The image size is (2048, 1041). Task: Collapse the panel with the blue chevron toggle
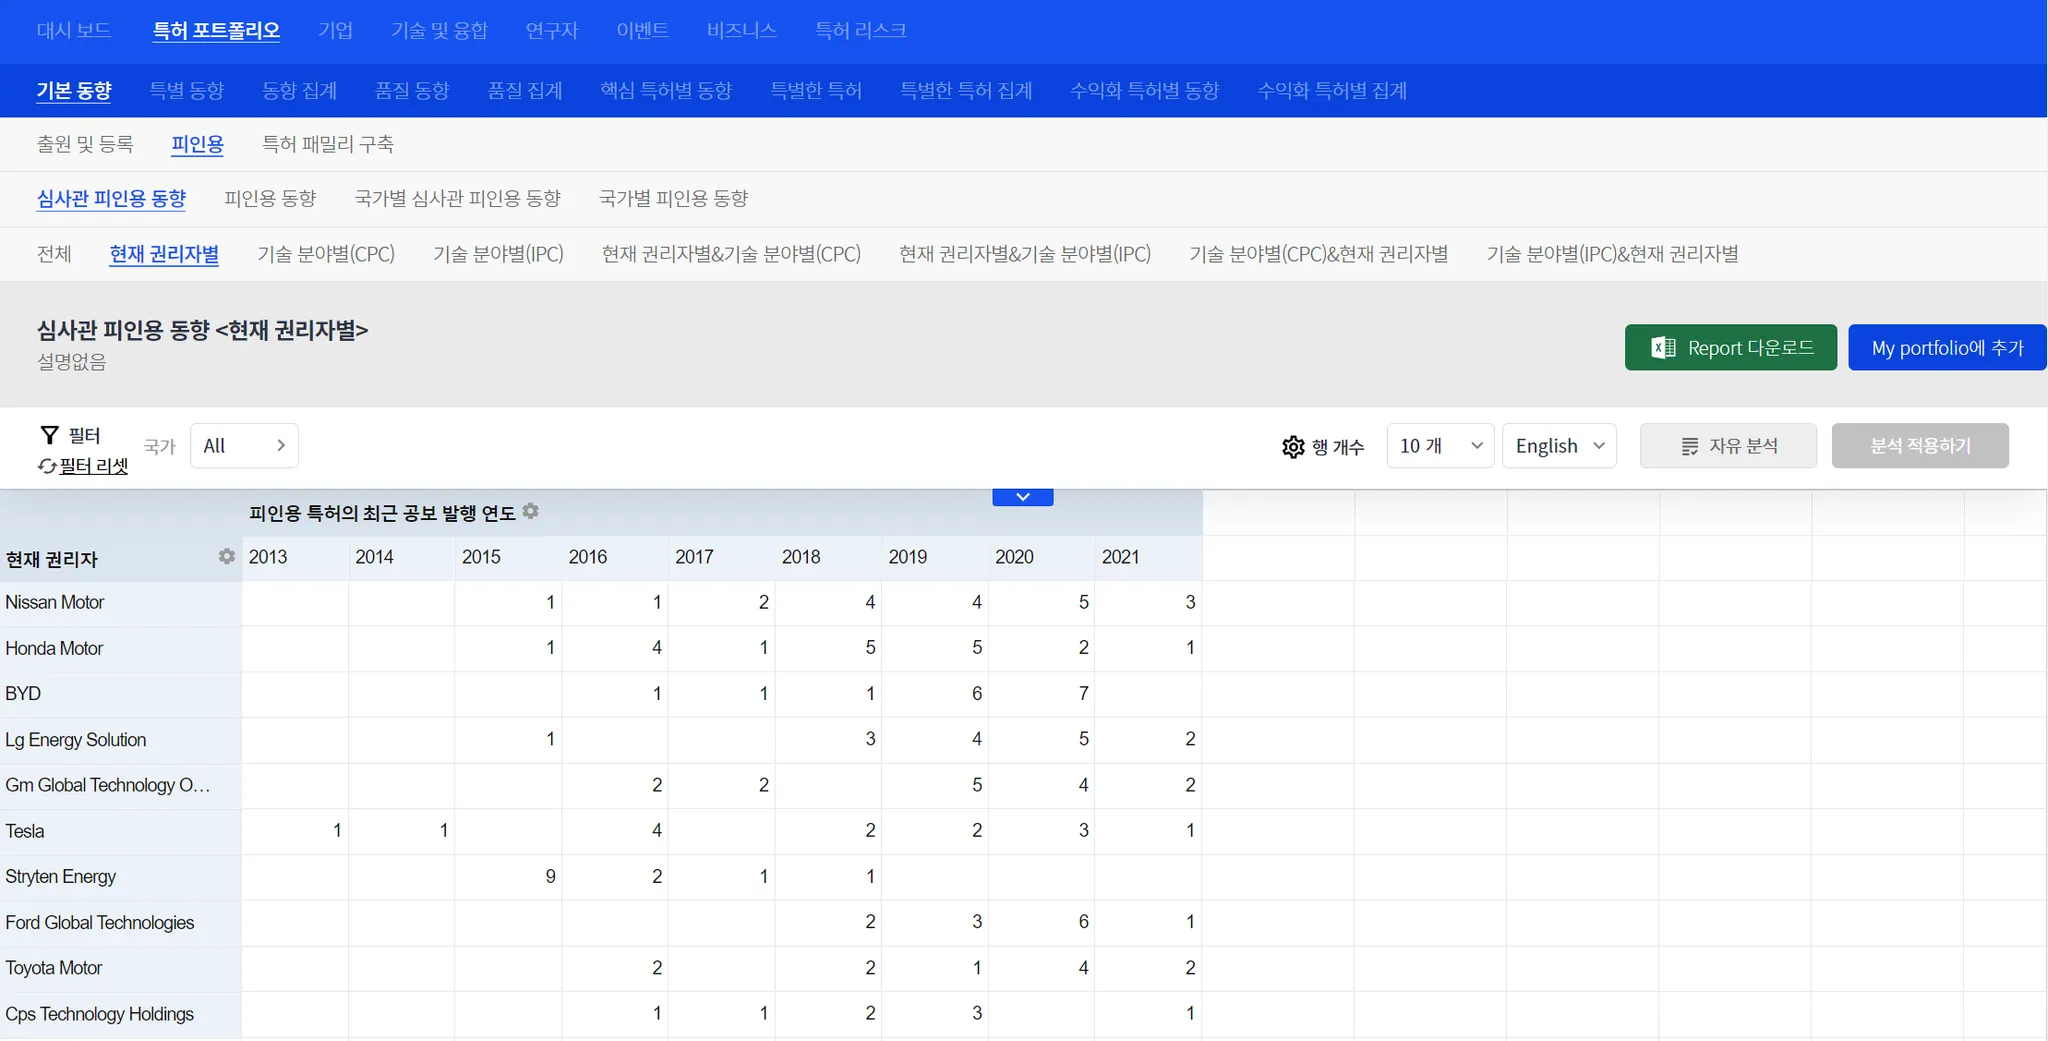tap(1022, 497)
